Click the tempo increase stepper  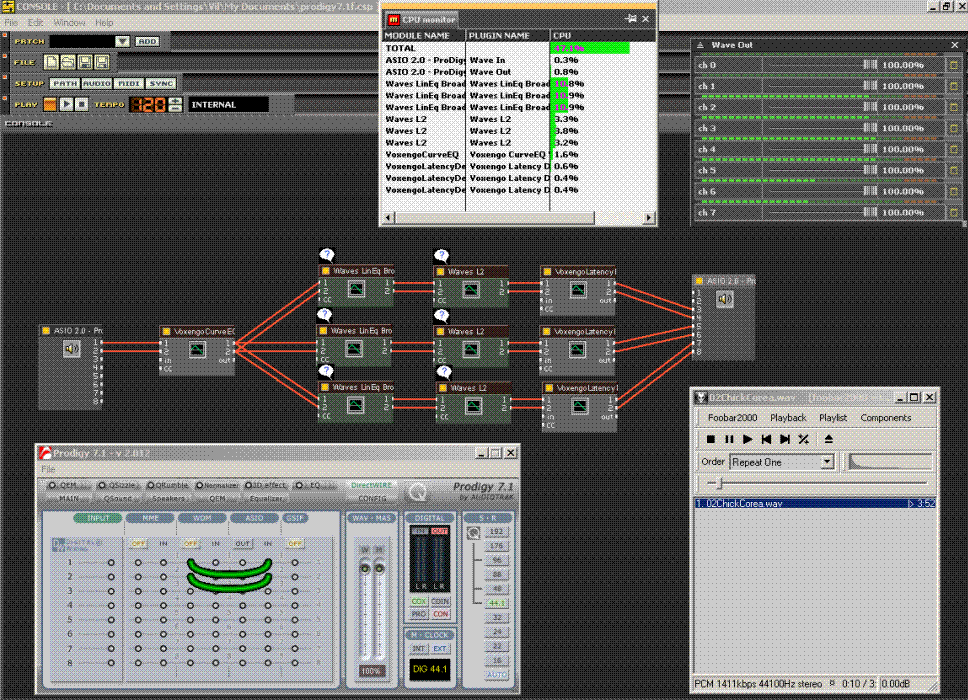175,101
